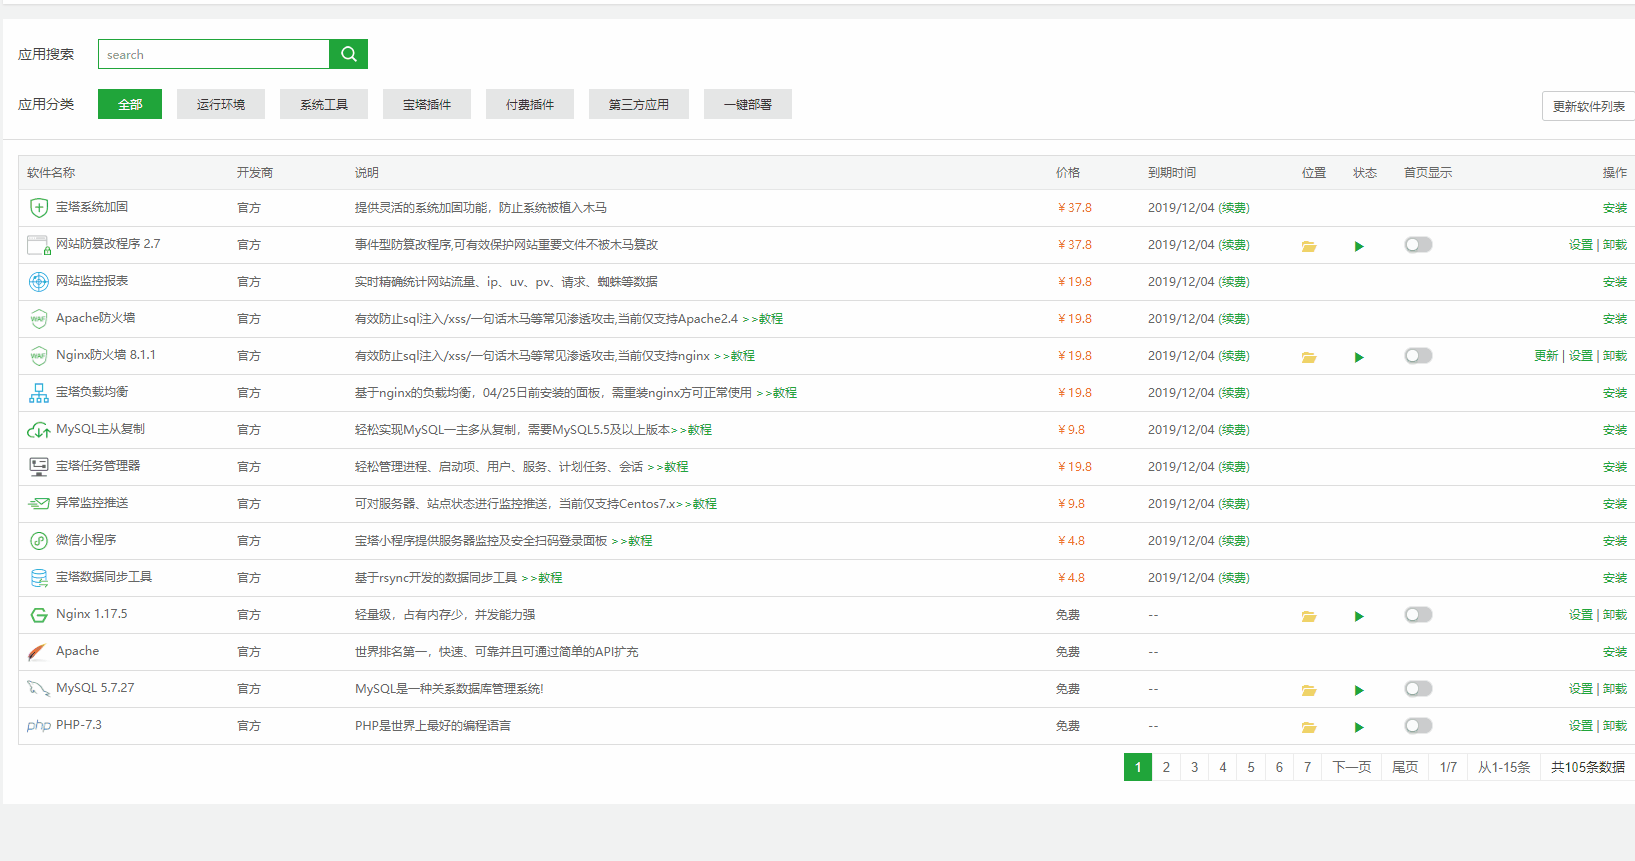Click the status play icon for PHP-7.3
Image resolution: width=1635 pixels, height=861 pixels.
pos(1359,727)
